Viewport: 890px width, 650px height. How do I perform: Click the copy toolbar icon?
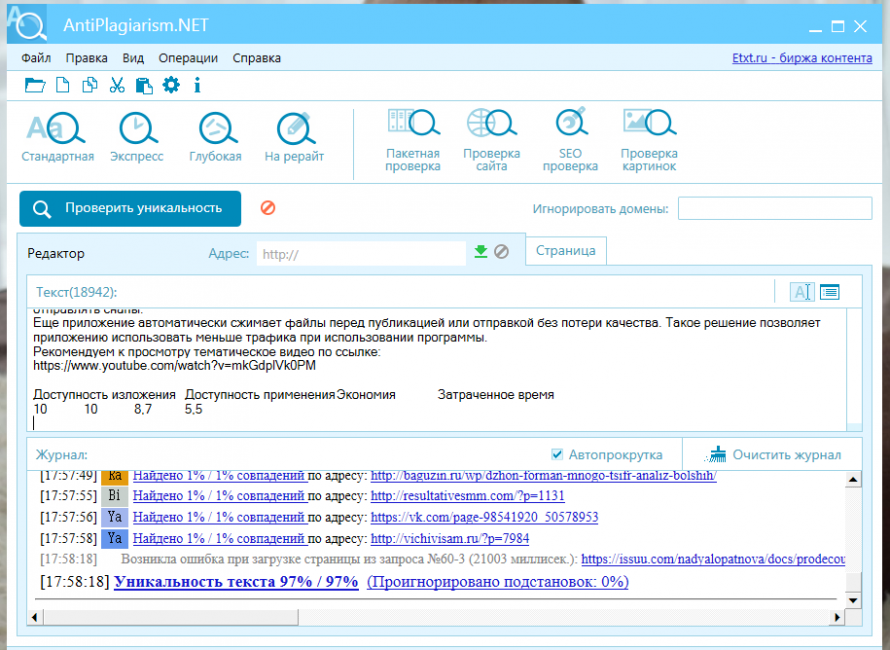pyautogui.click(x=90, y=85)
